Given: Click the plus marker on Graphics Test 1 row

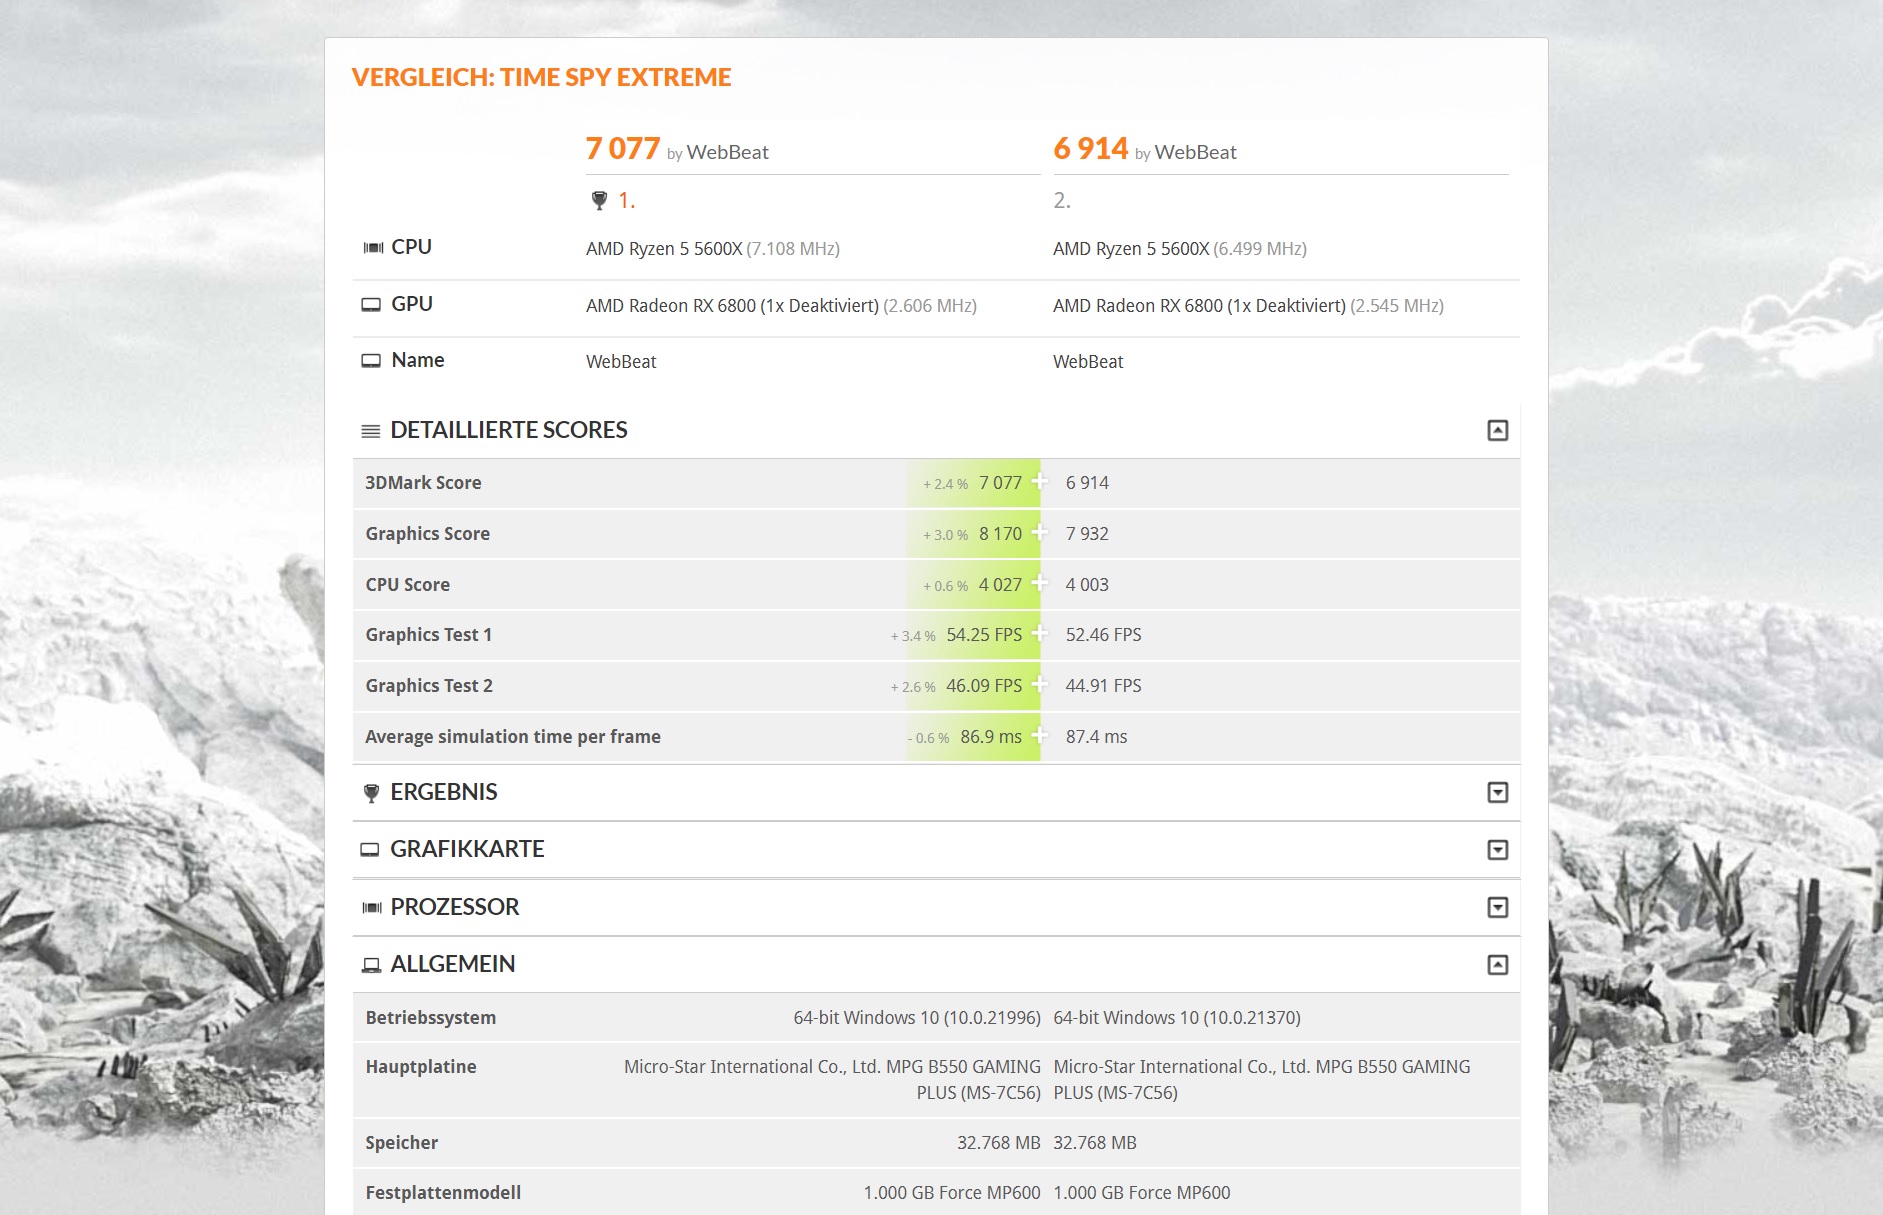Looking at the screenshot, I should [1040, 633].
